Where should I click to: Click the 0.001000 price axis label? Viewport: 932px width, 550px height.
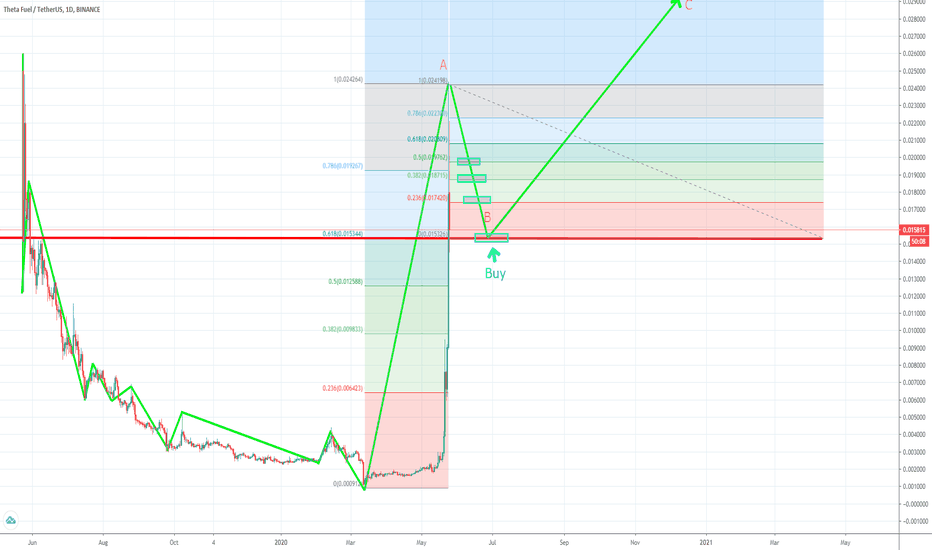[x=914, y=486]
